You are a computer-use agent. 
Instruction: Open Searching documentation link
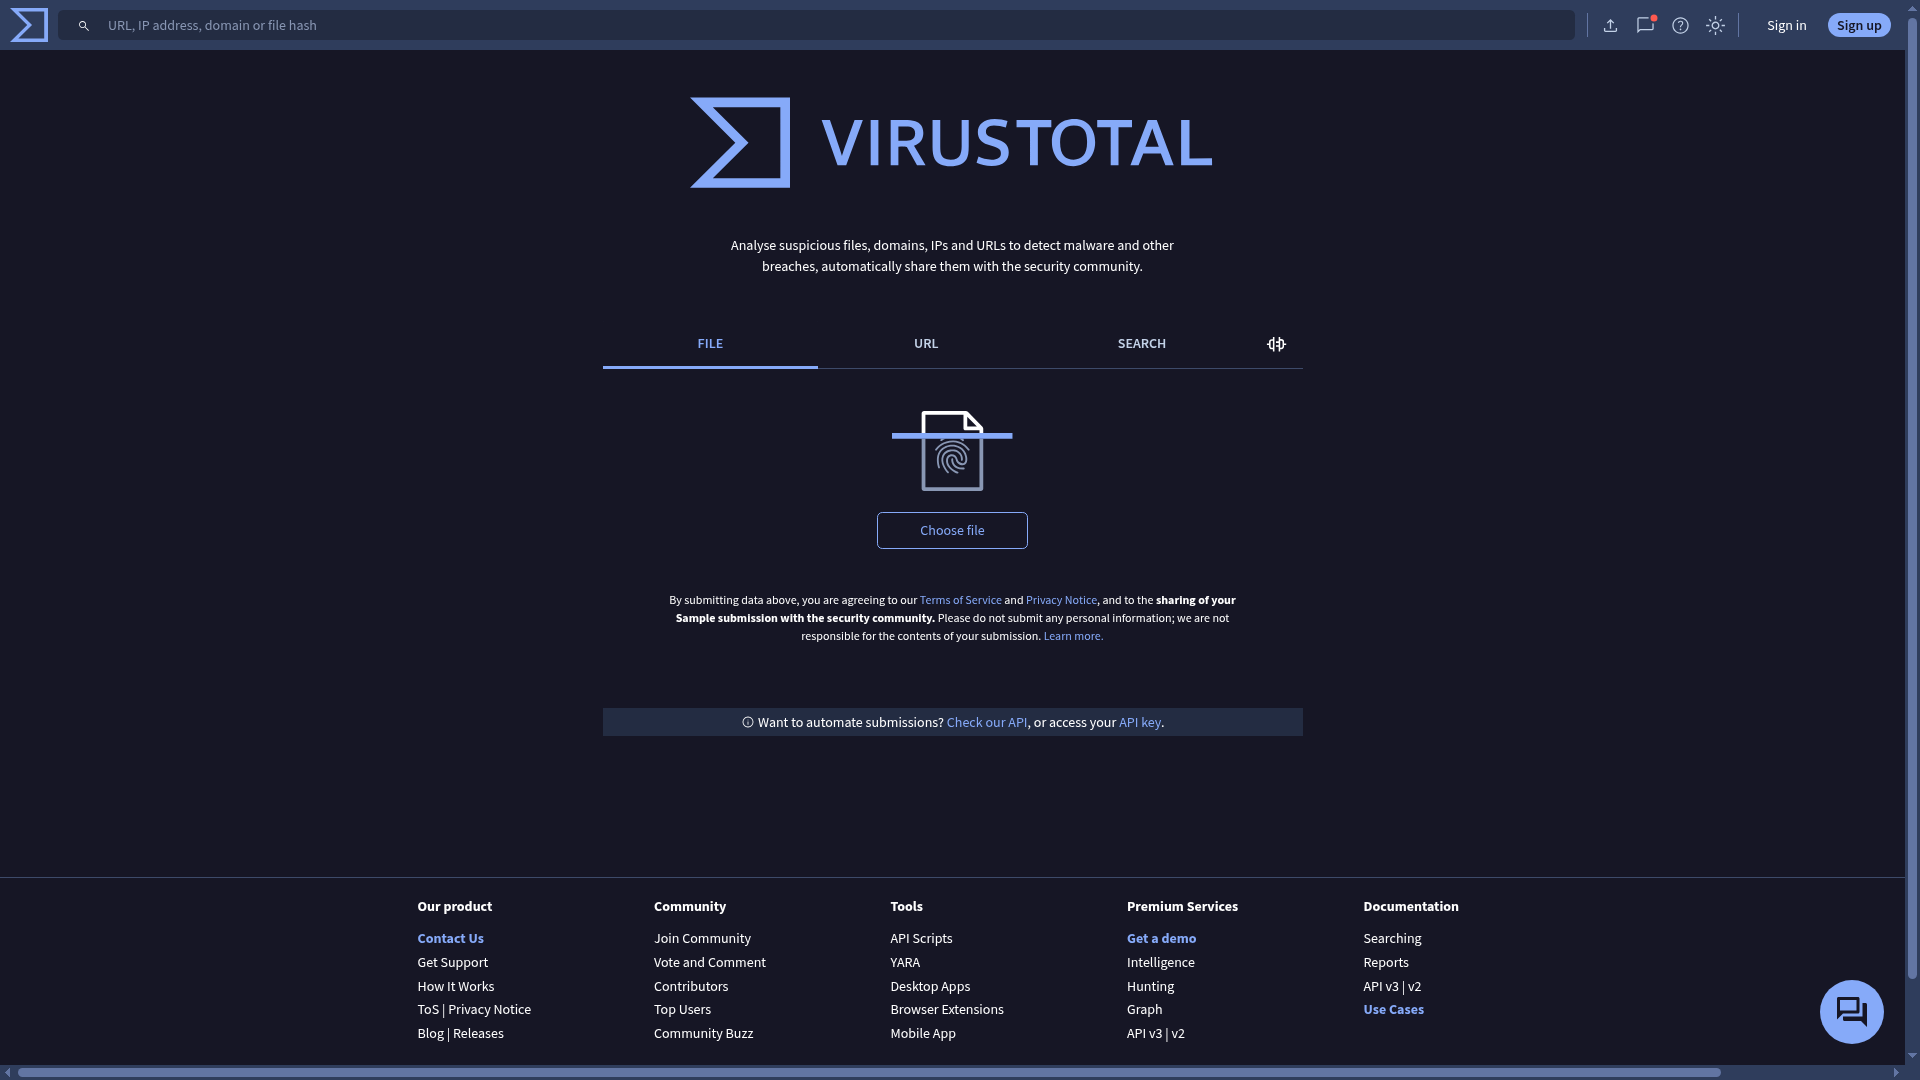(x=1392, y=938)
